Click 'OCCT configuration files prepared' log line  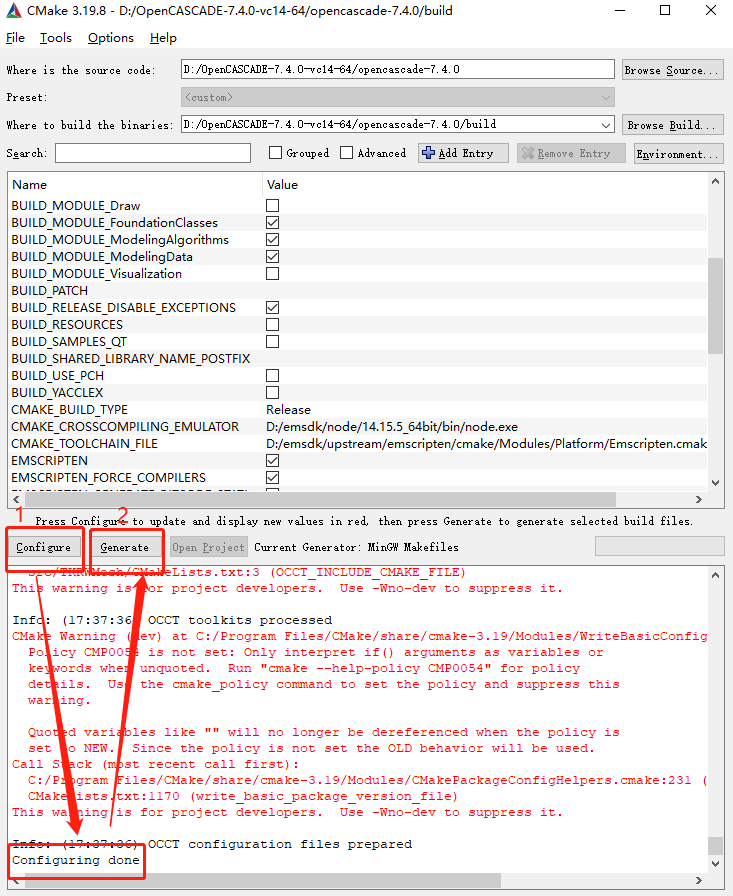coord(280,845)
